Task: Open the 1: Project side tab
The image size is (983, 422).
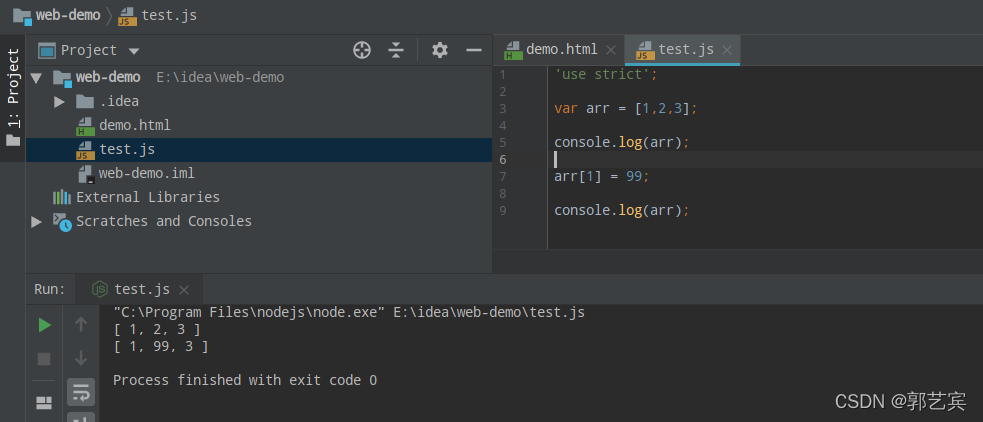Action: (13, 97)
